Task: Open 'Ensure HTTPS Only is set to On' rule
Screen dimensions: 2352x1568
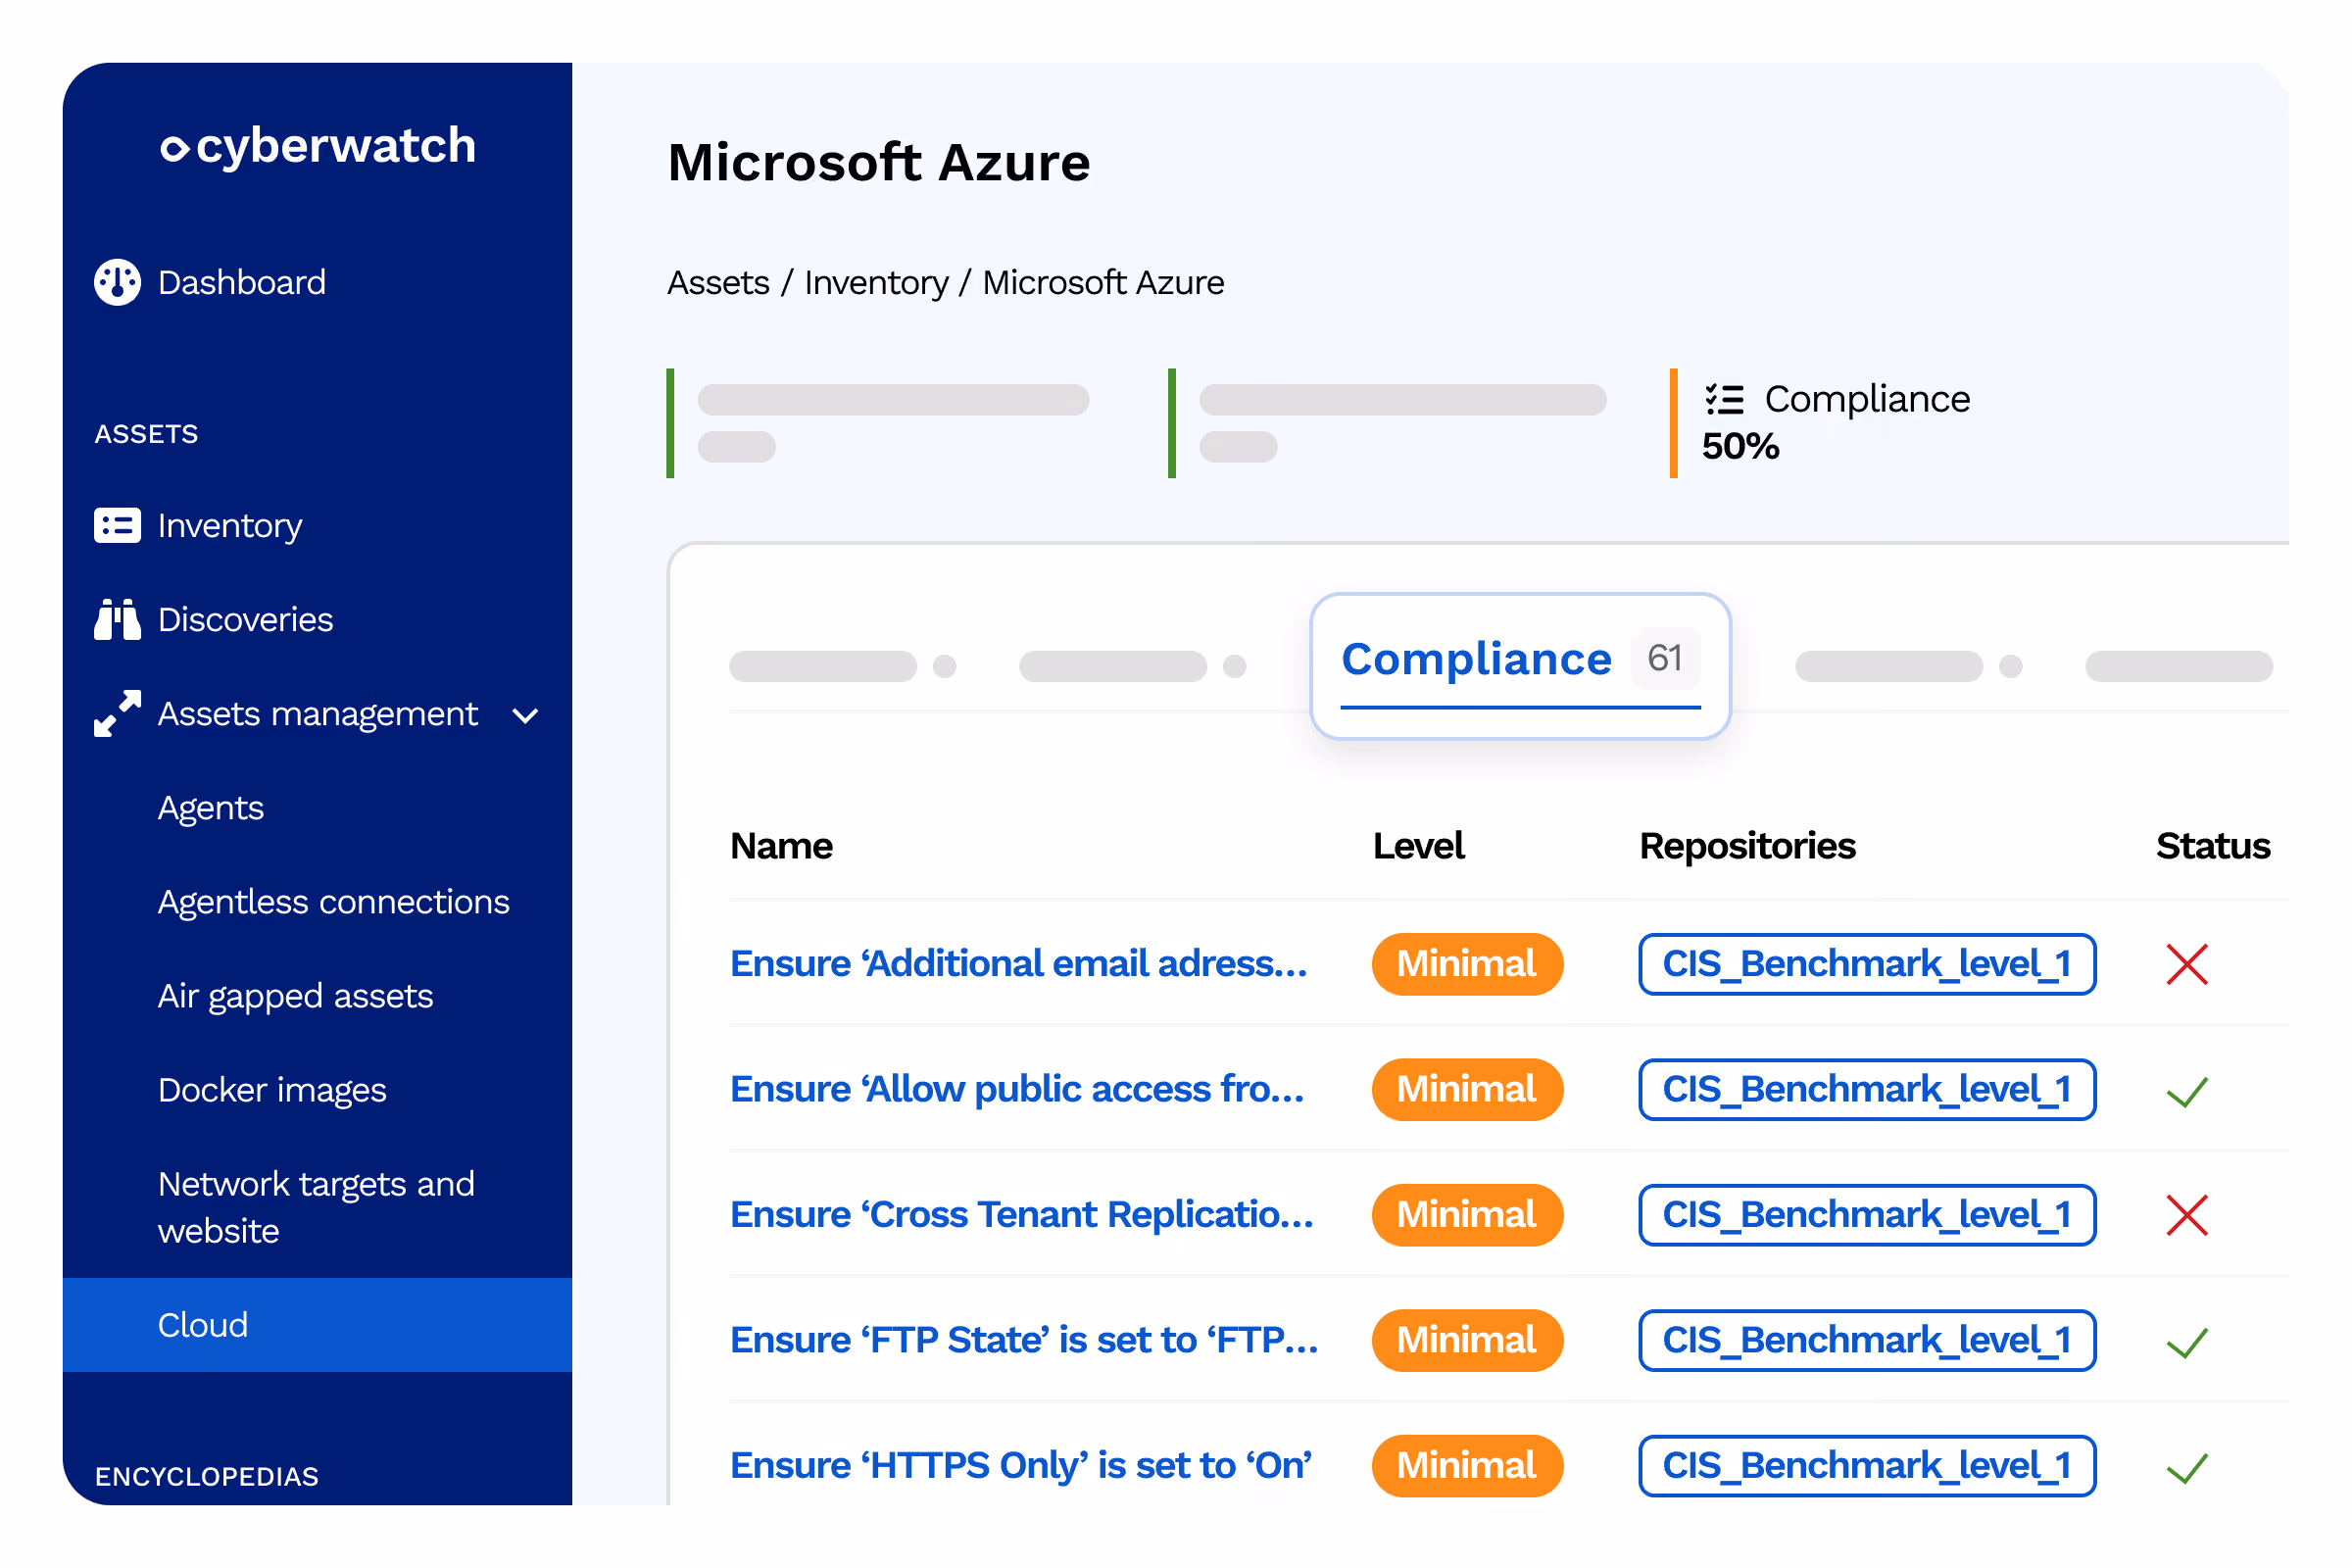Action: [x=1021, y=1466]
